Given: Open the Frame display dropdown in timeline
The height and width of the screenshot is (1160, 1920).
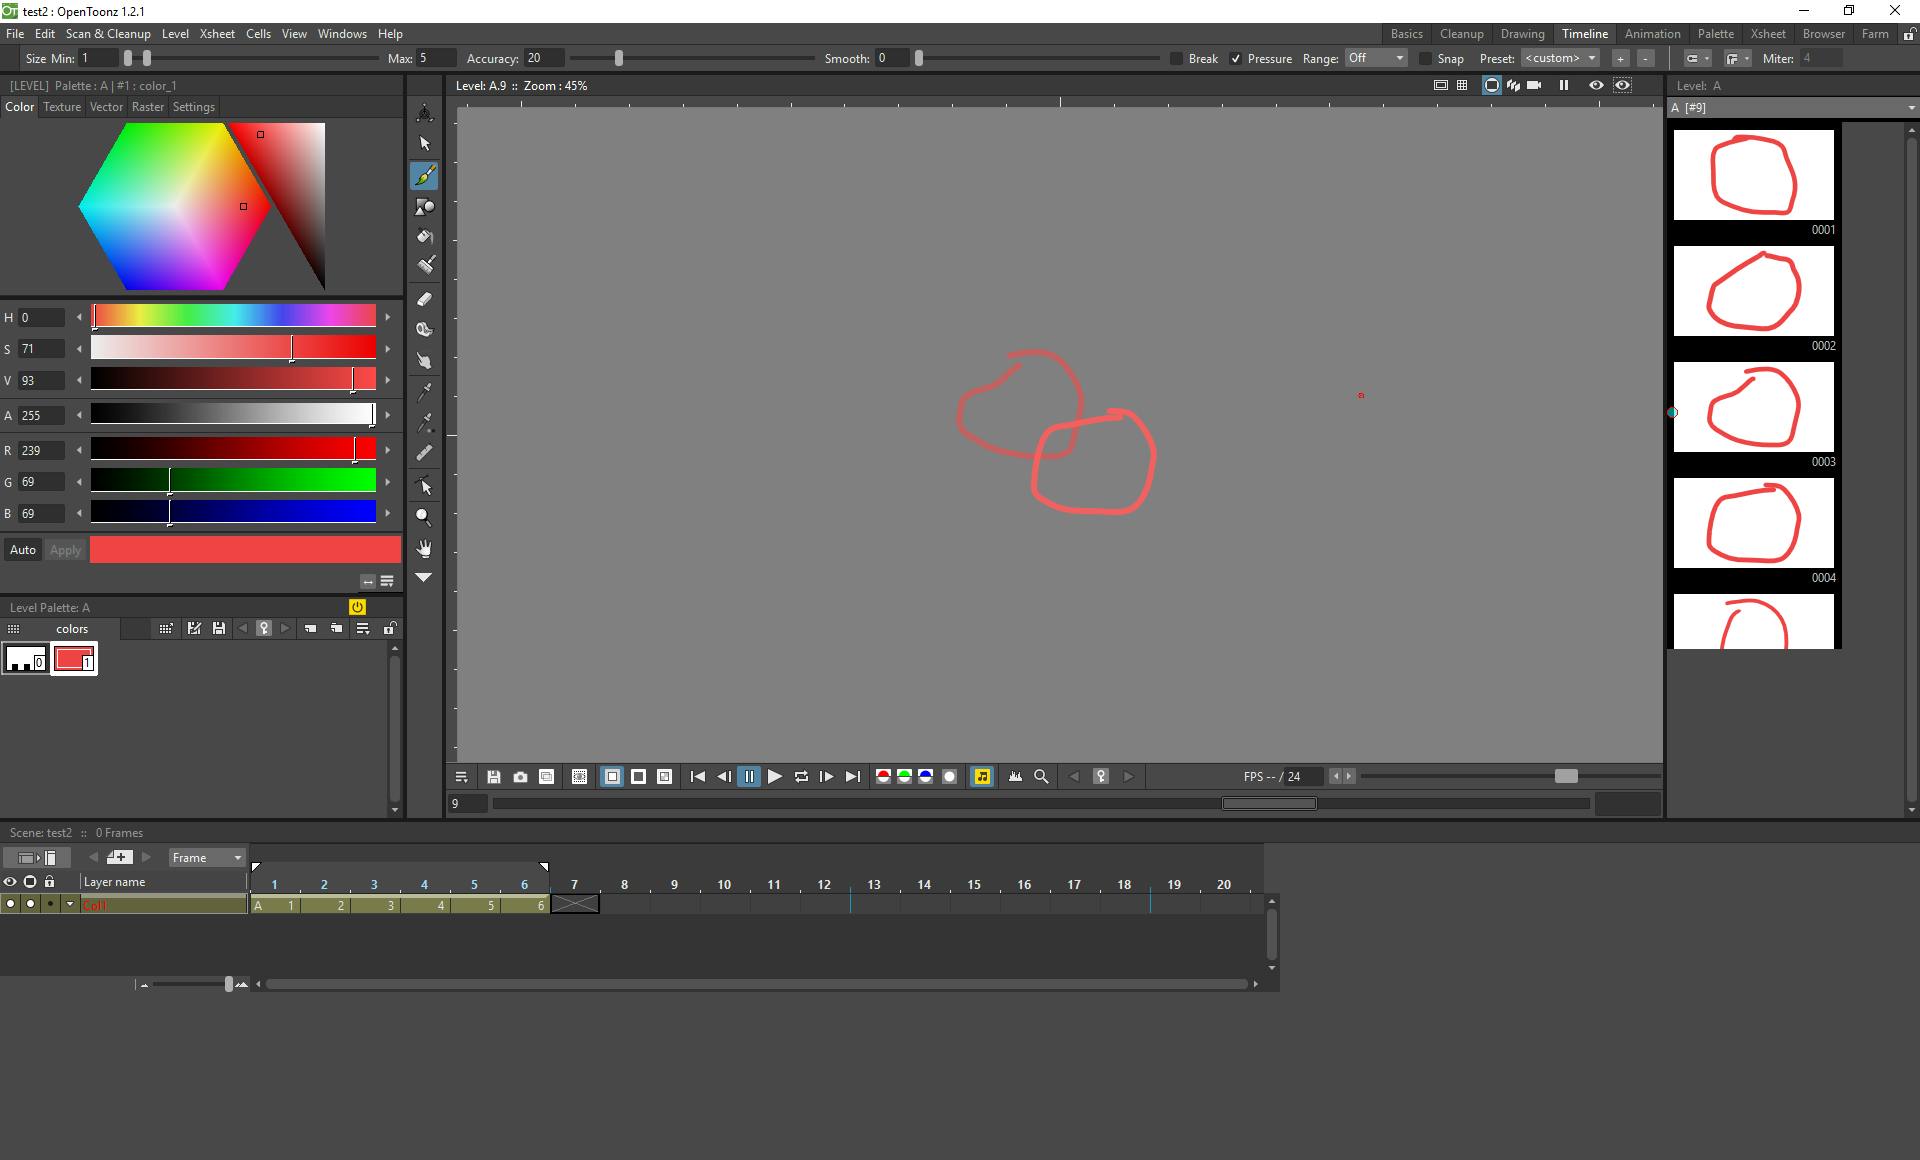Looking at the screenshot, I should (206, 858).
